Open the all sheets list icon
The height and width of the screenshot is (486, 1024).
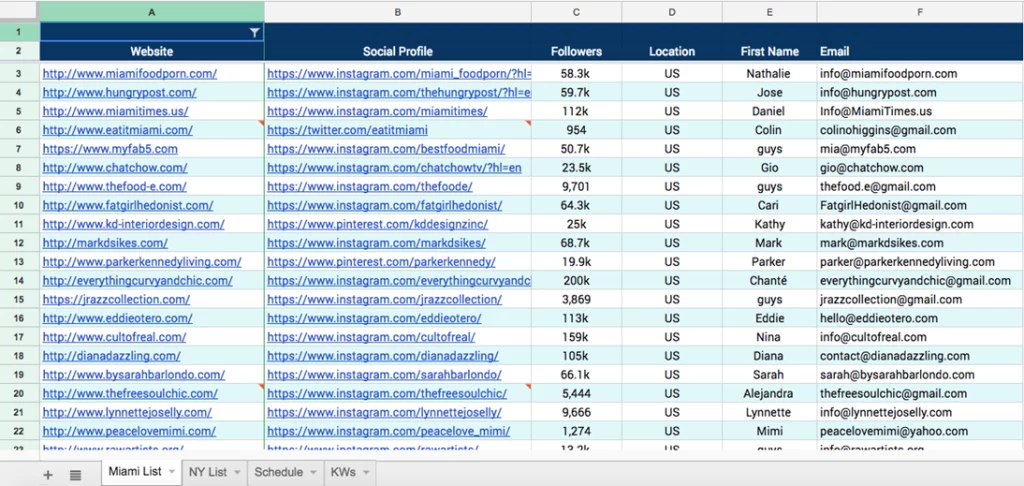point(75,475)
